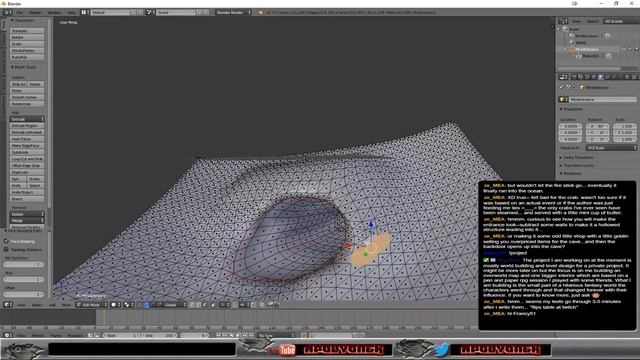Click the Blender logo icon in info header

click(260, 12)
